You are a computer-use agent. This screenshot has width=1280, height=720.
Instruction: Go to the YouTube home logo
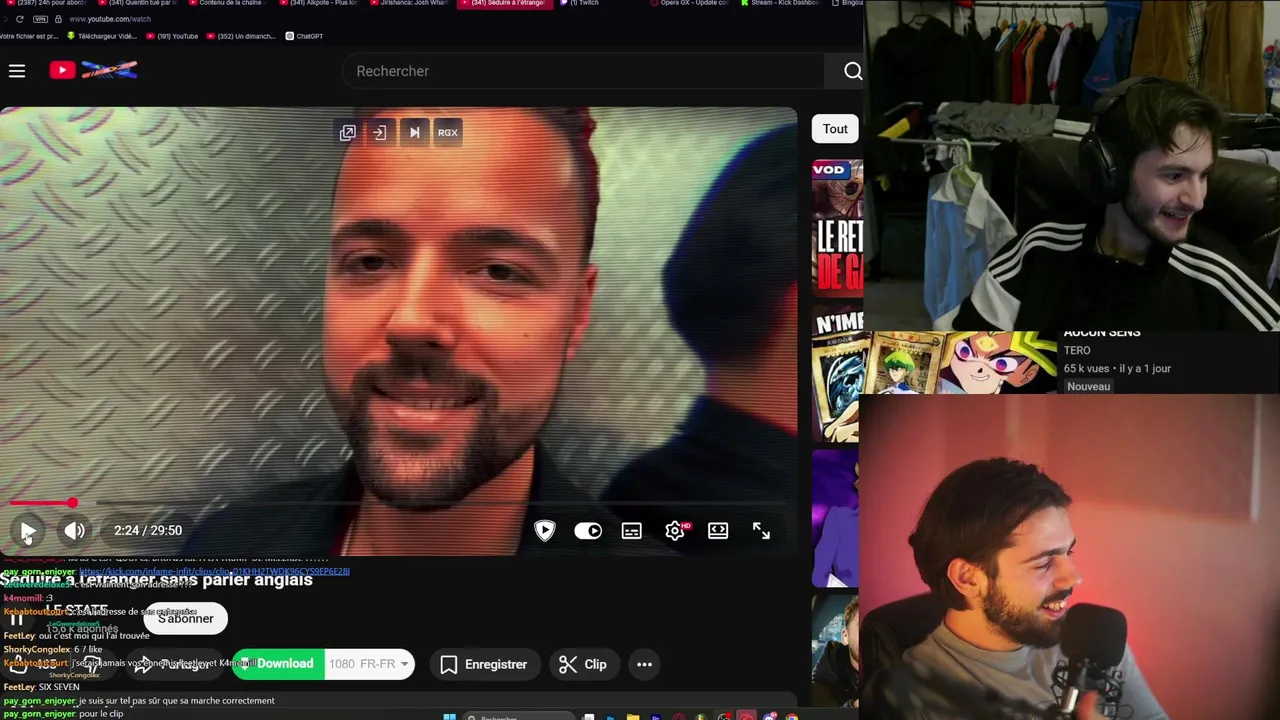pos(93,70)
